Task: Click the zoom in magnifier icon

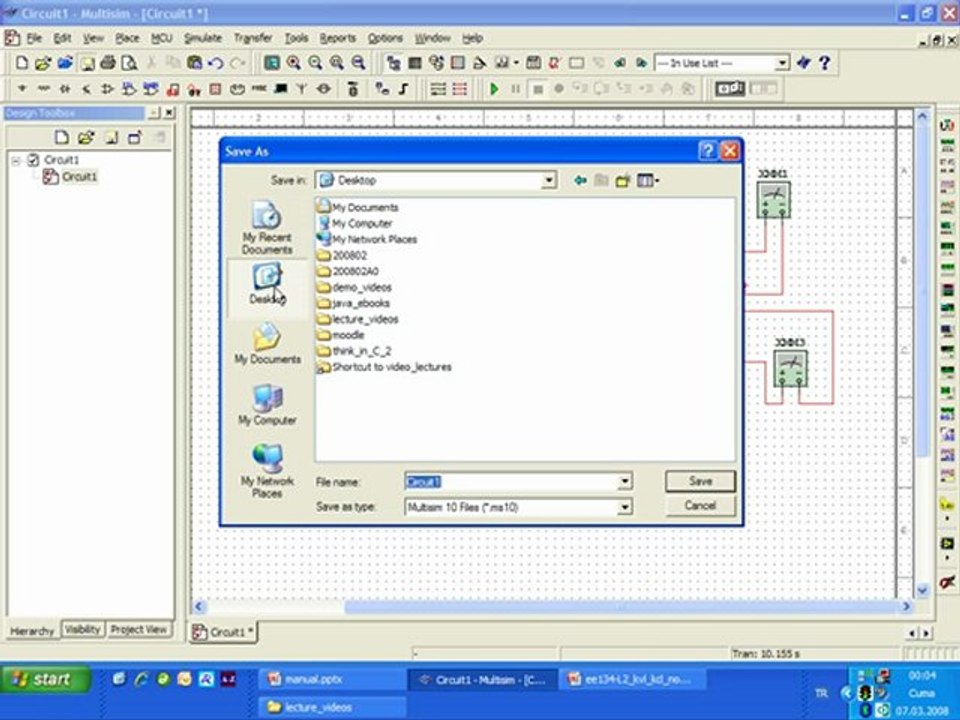Action: pyautogui.click(x=294, y=62)
